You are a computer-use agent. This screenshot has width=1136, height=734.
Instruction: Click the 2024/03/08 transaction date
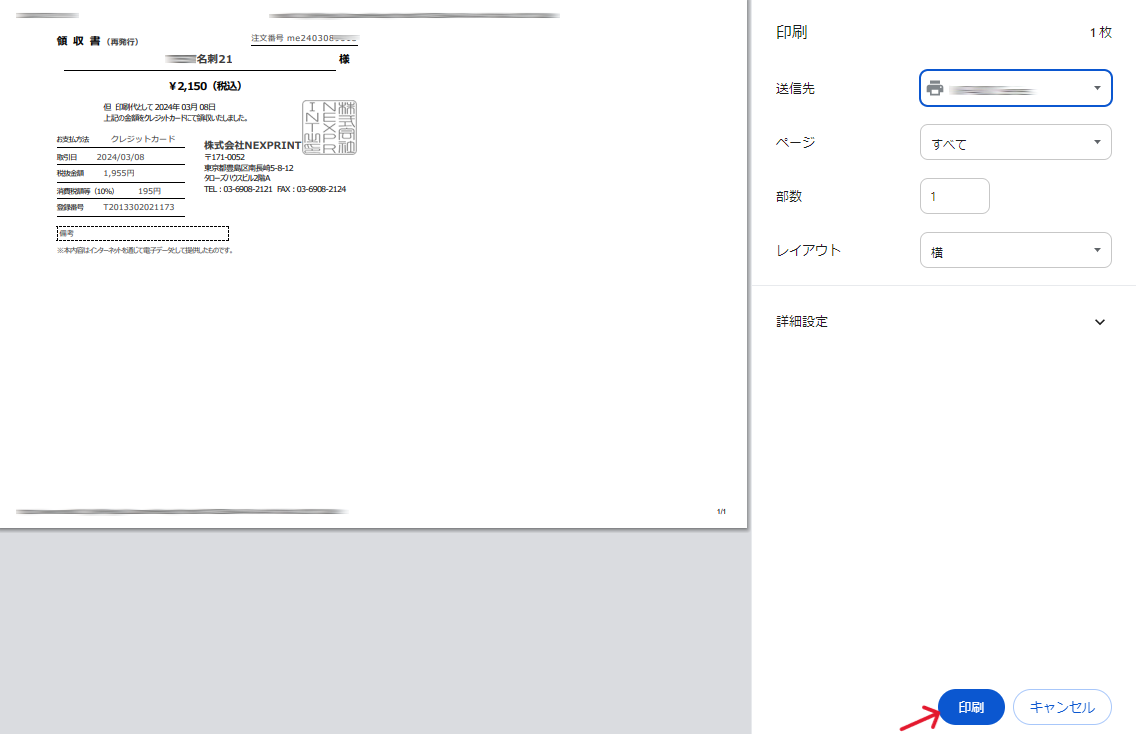(120, 157)
